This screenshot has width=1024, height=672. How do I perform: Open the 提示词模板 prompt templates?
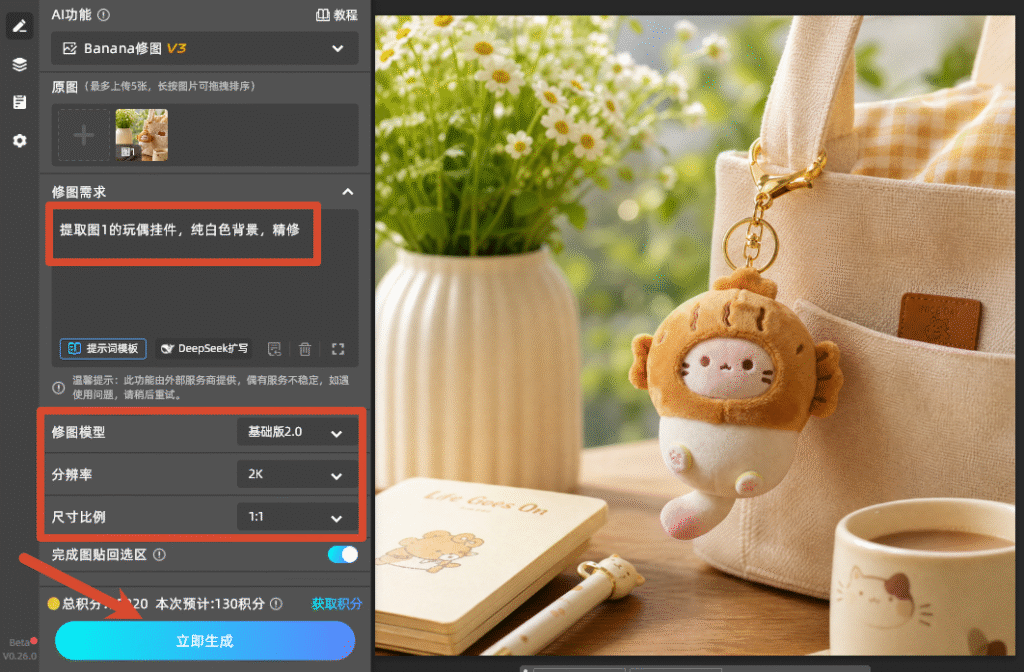coord(103,349)
